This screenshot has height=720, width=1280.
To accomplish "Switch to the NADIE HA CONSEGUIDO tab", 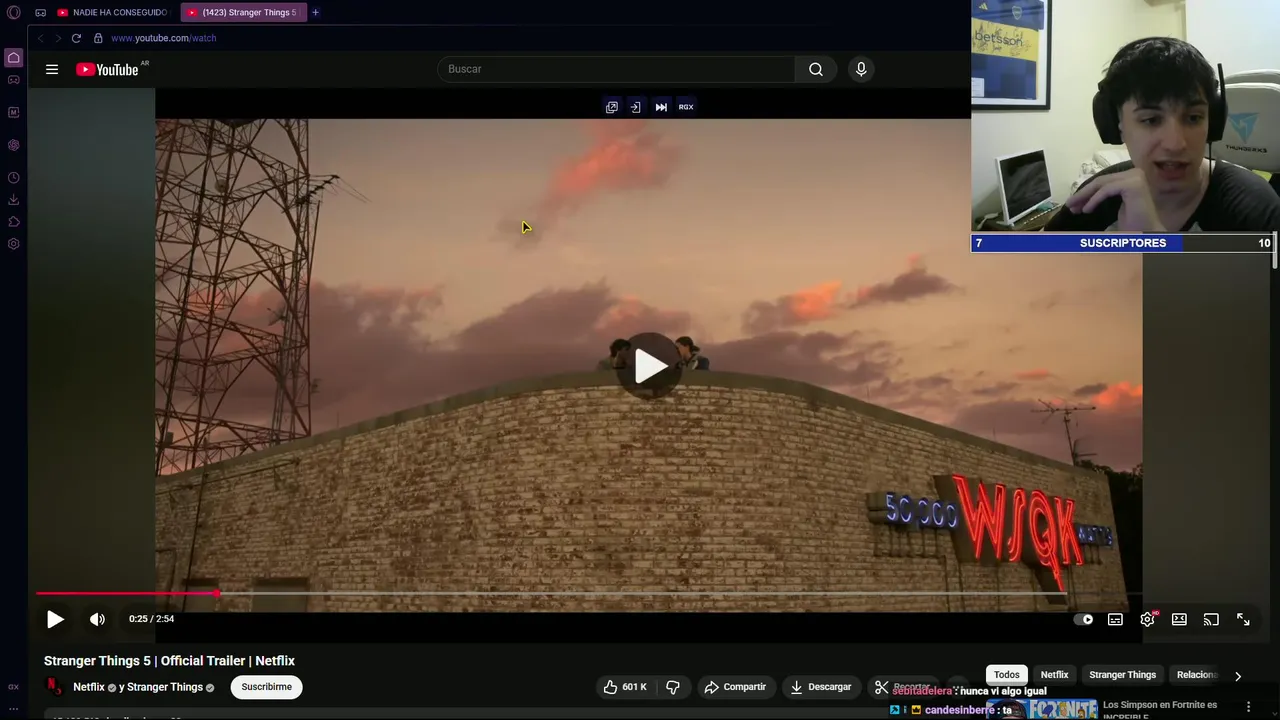I will tap(113, 12).
